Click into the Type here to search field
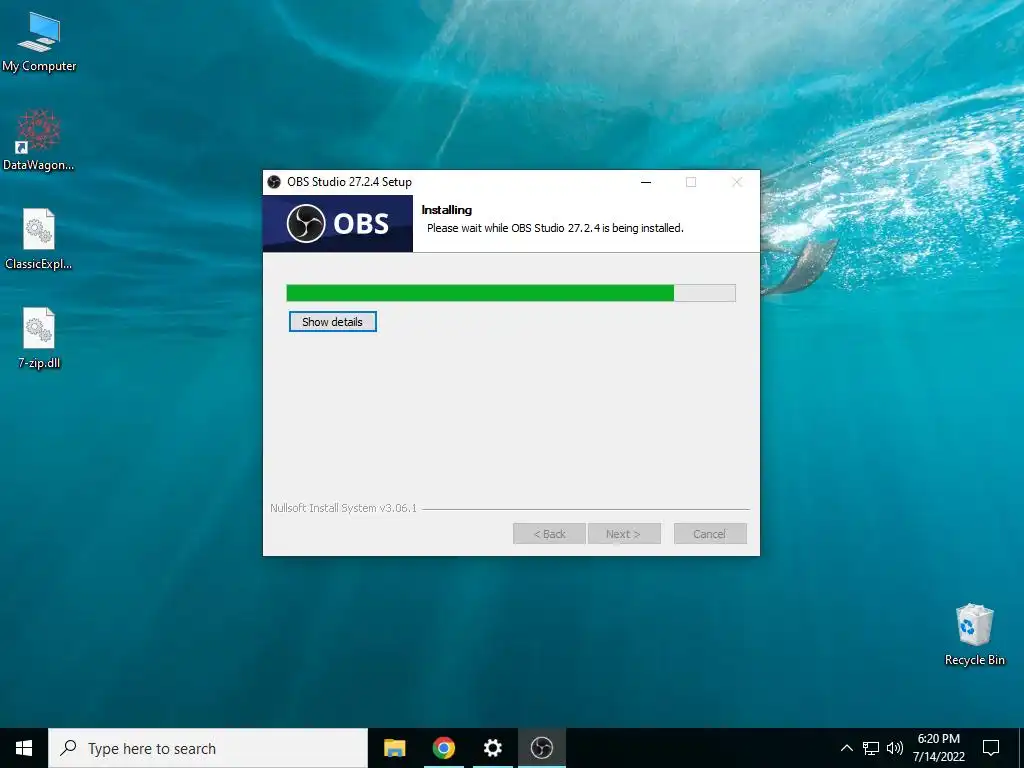The width and height of the screenshot is (1024, 768). point(208,748)
